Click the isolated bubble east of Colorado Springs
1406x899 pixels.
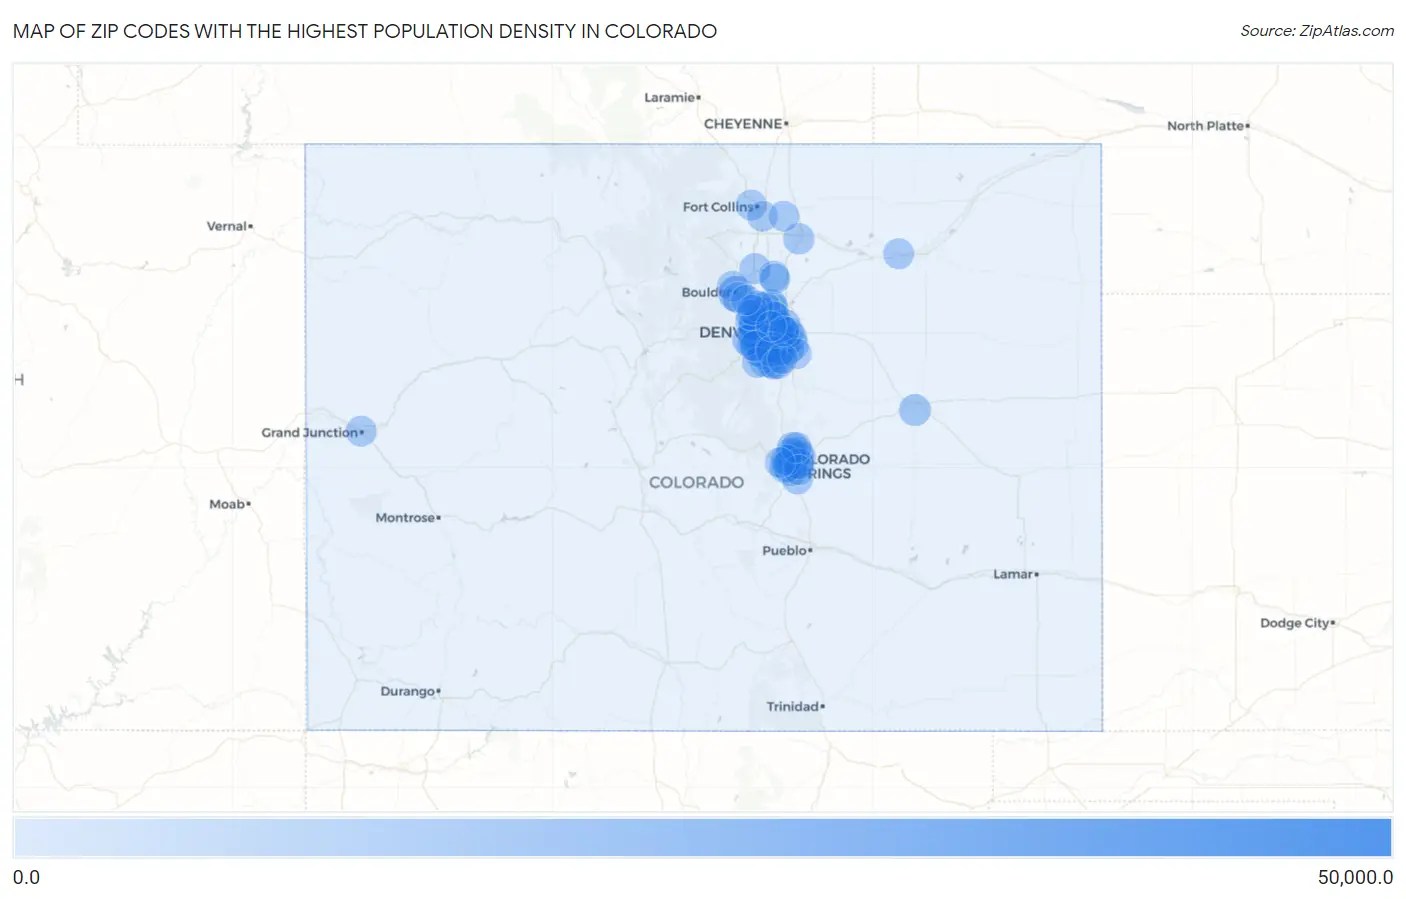(x=915, y=410)
